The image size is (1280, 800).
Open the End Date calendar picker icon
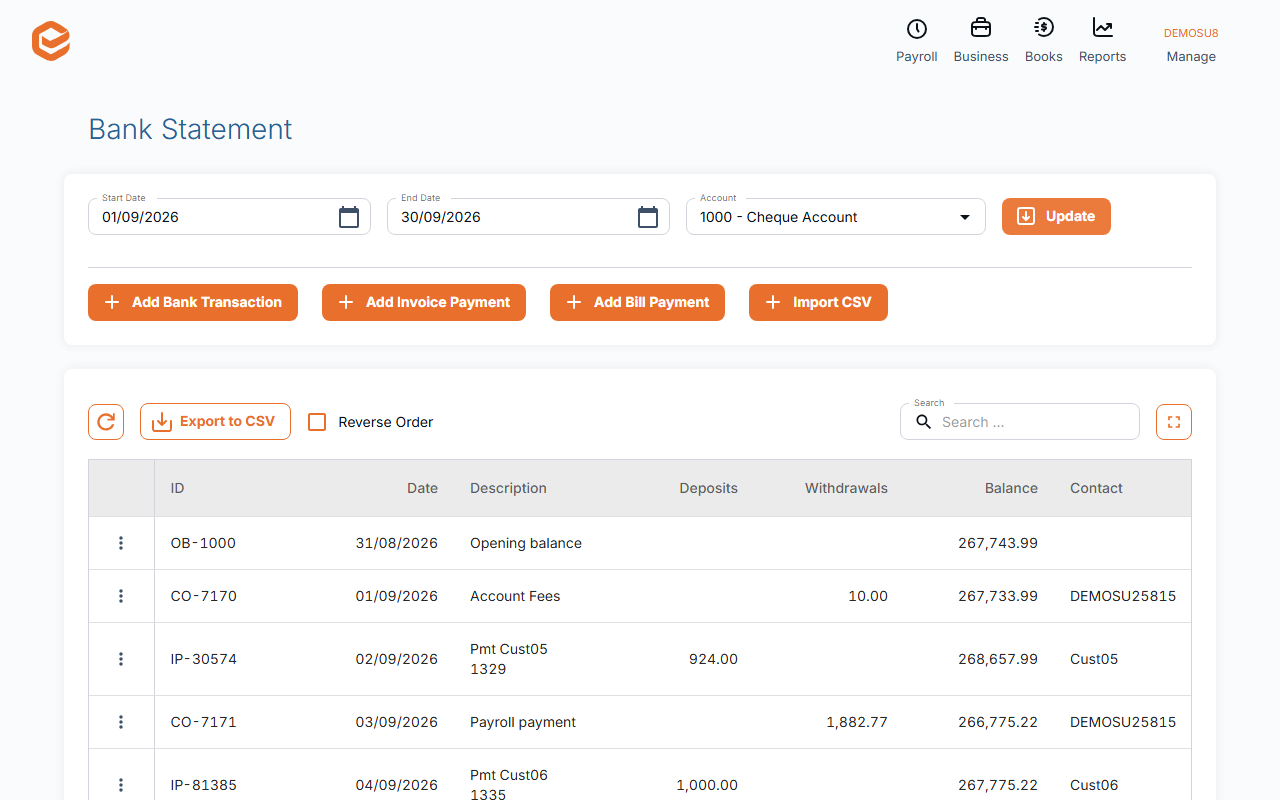[x=648, y=217]
